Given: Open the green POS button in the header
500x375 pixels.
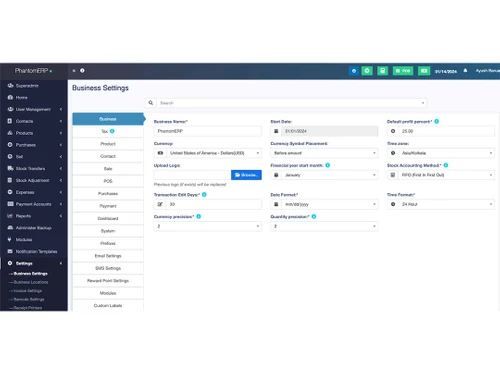Looking at the screenshot, I should pos(403,71).
